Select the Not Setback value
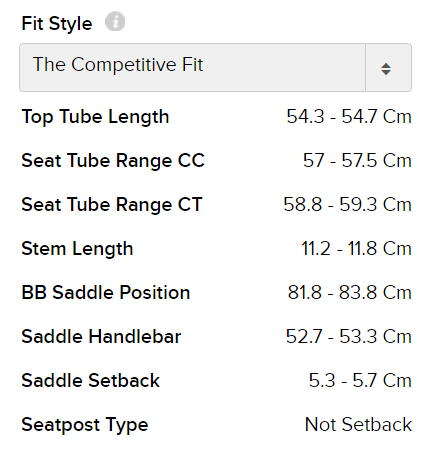The image size is (432, 459). [x=358, y=425]
